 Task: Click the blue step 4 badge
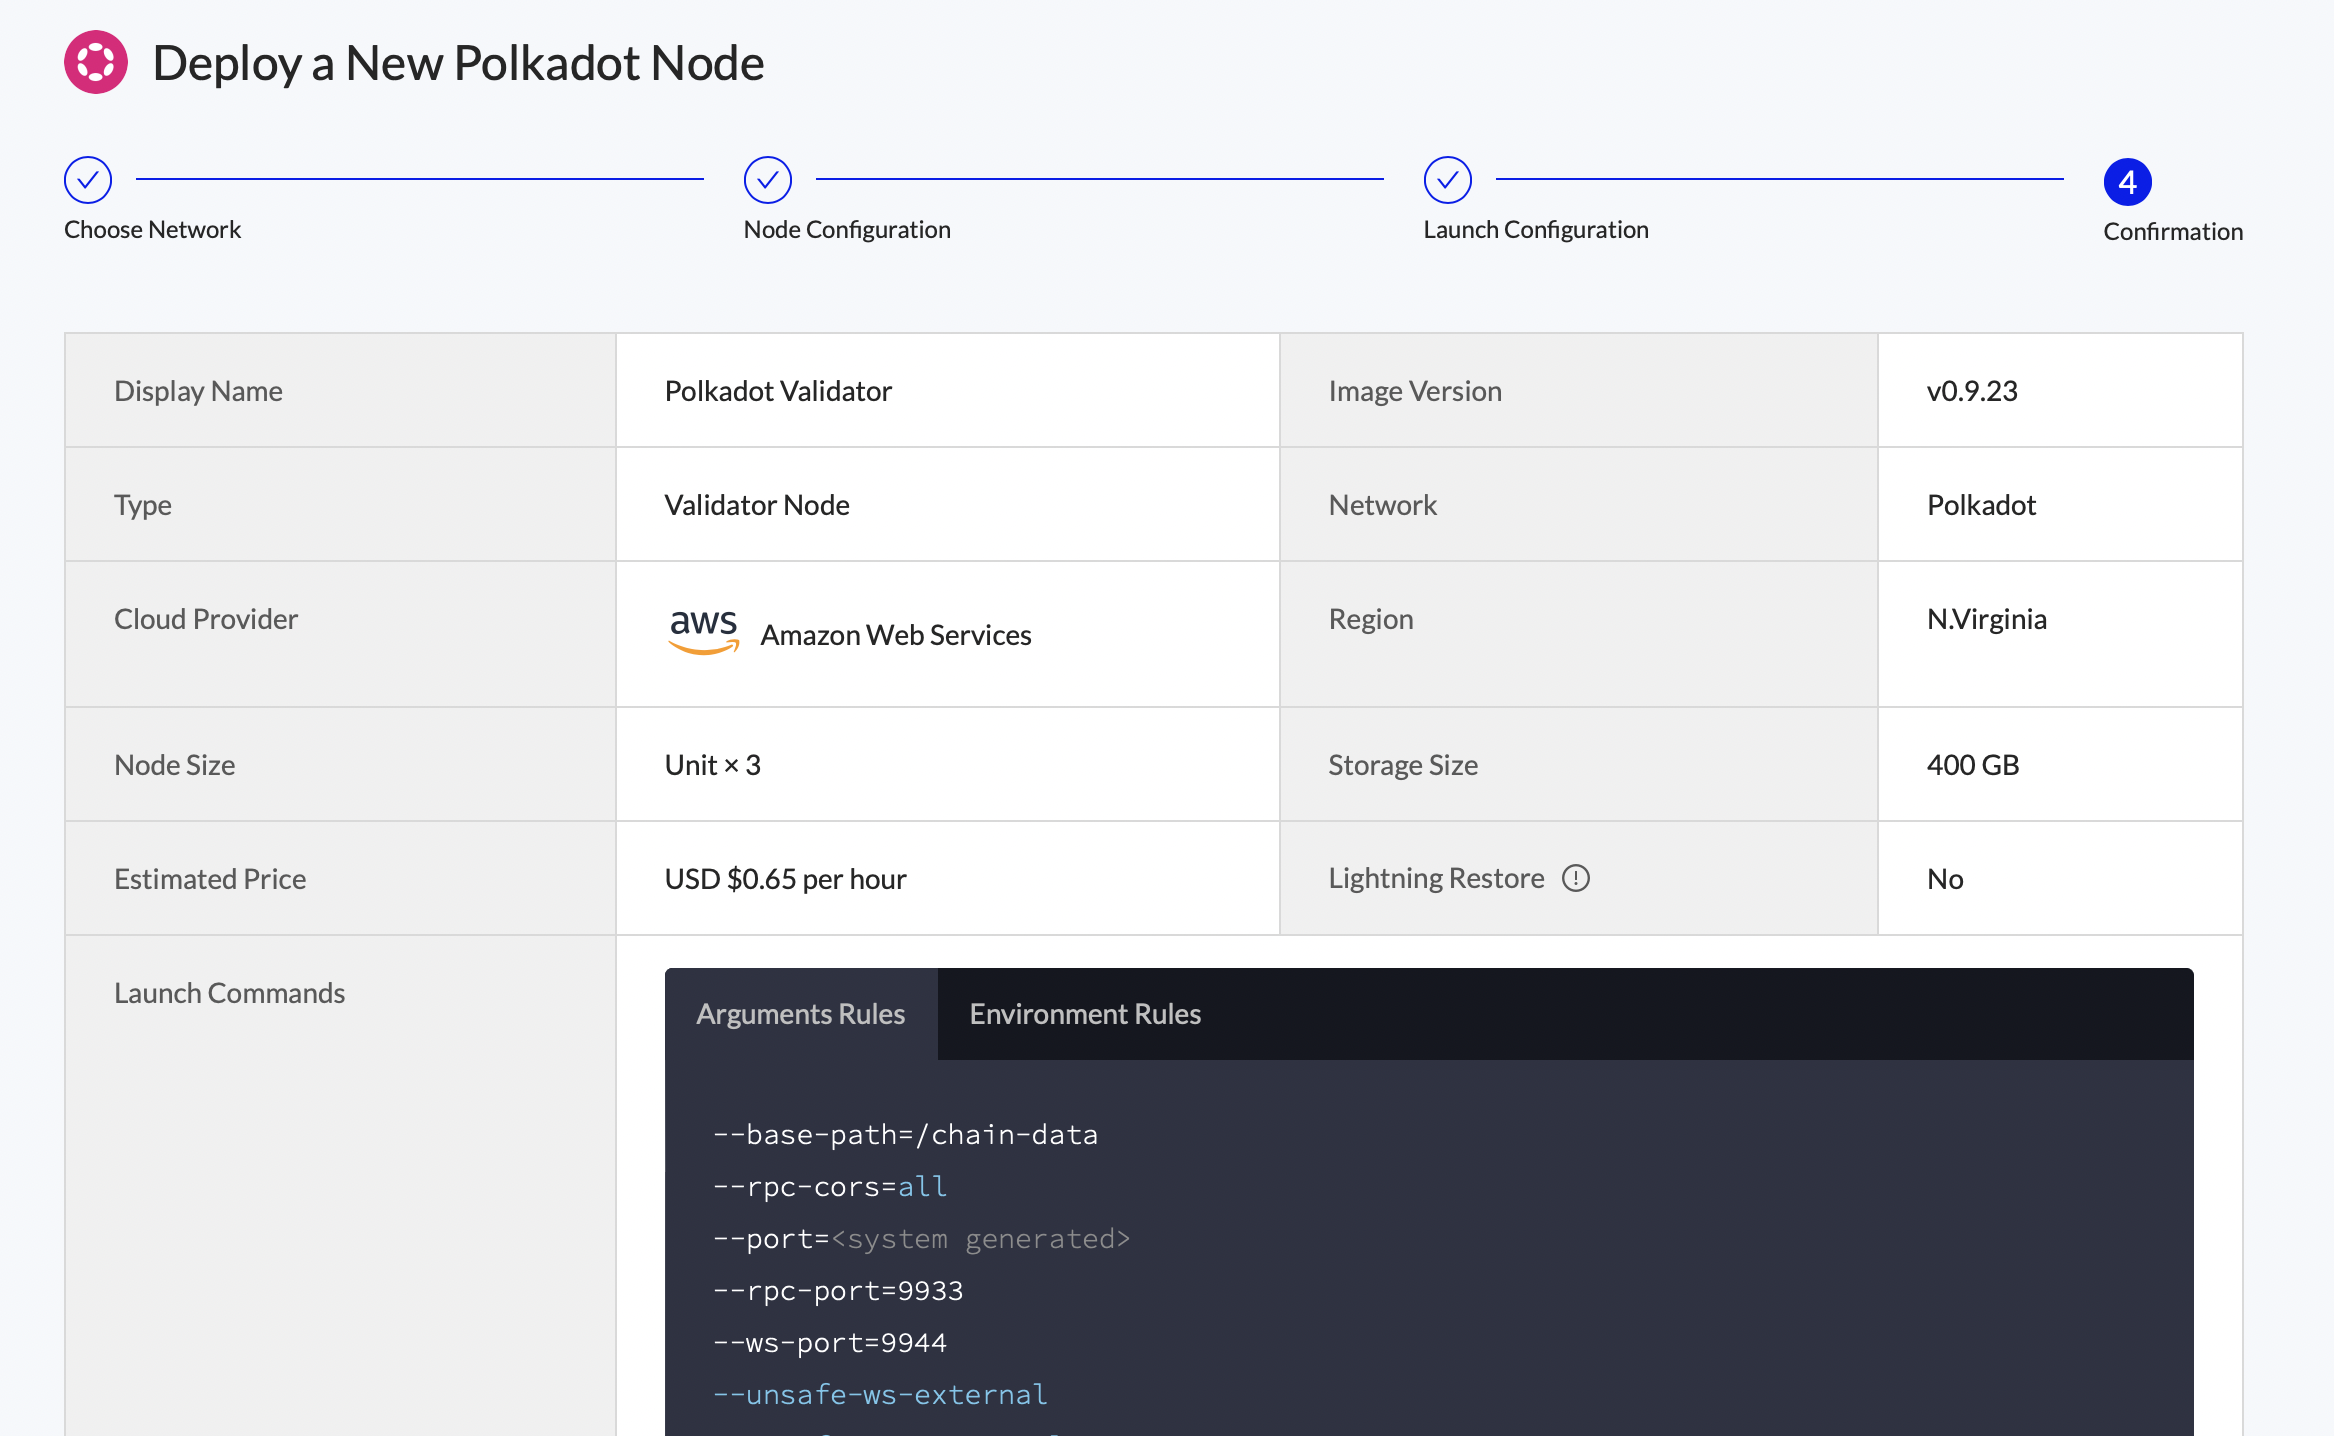[2128, 182]
